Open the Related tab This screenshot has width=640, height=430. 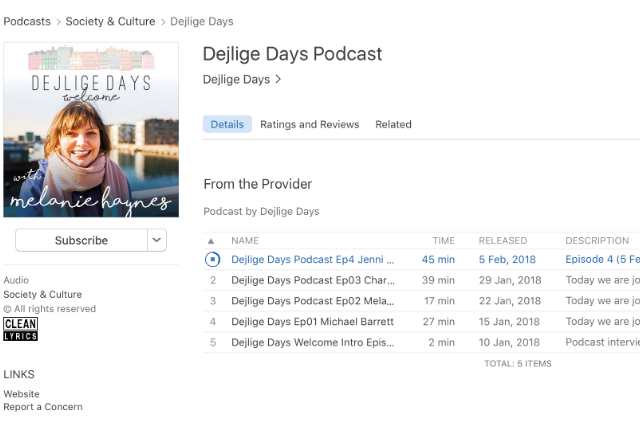coord(393,125)
